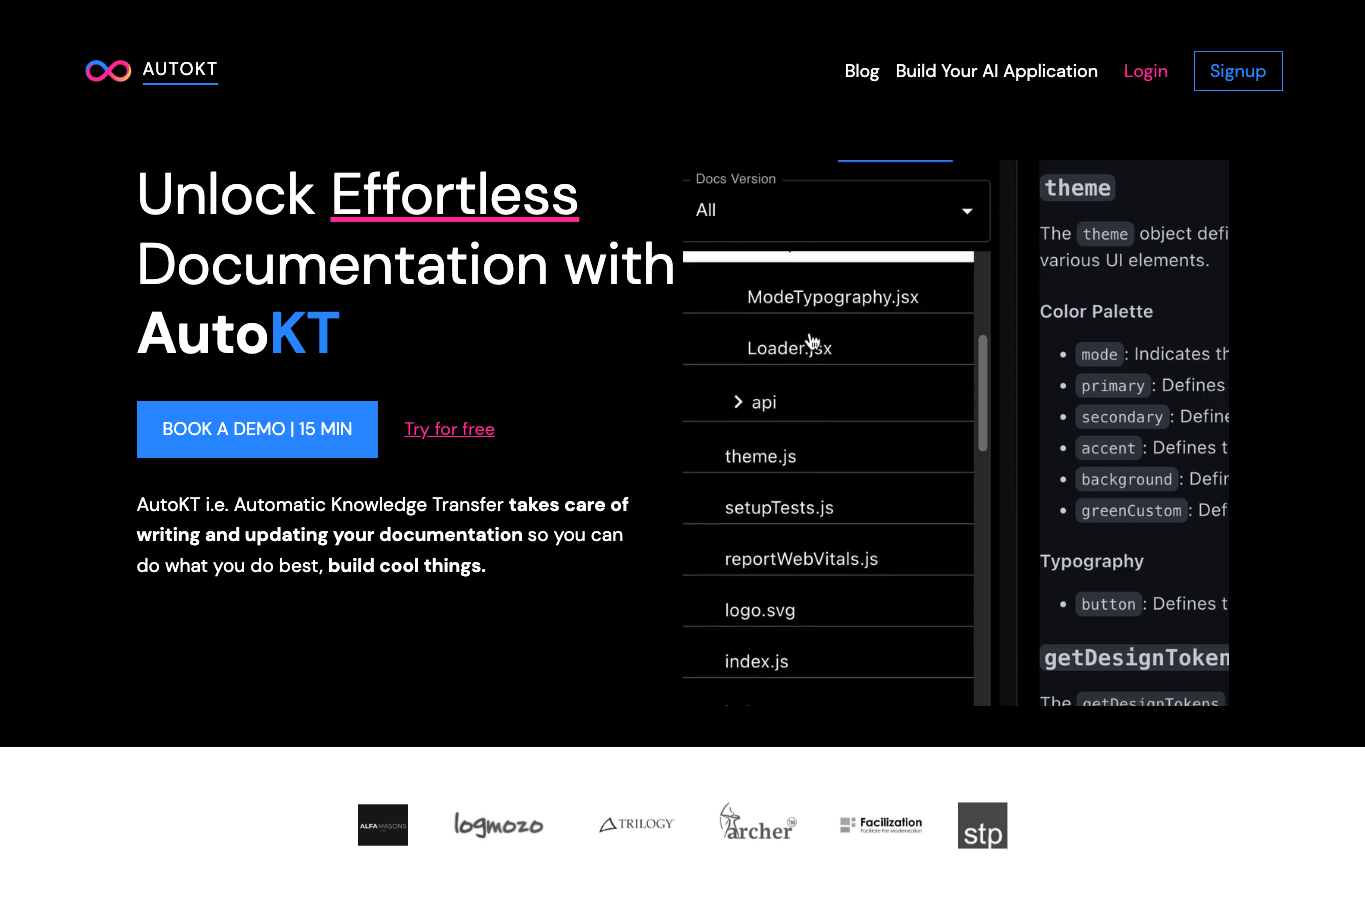Follow the Try for free link

449,429
